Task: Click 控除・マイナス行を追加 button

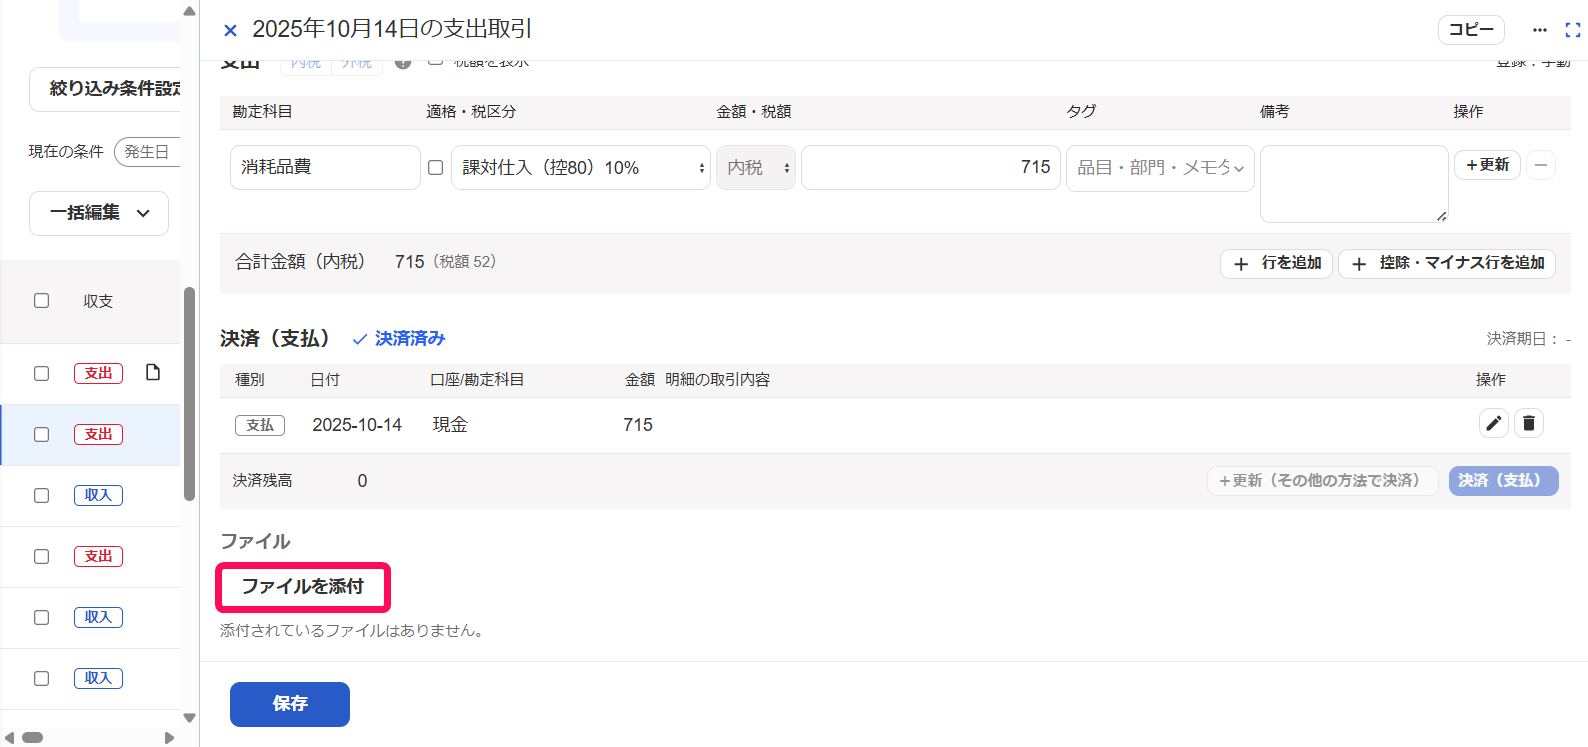Action: [1447, 263]
